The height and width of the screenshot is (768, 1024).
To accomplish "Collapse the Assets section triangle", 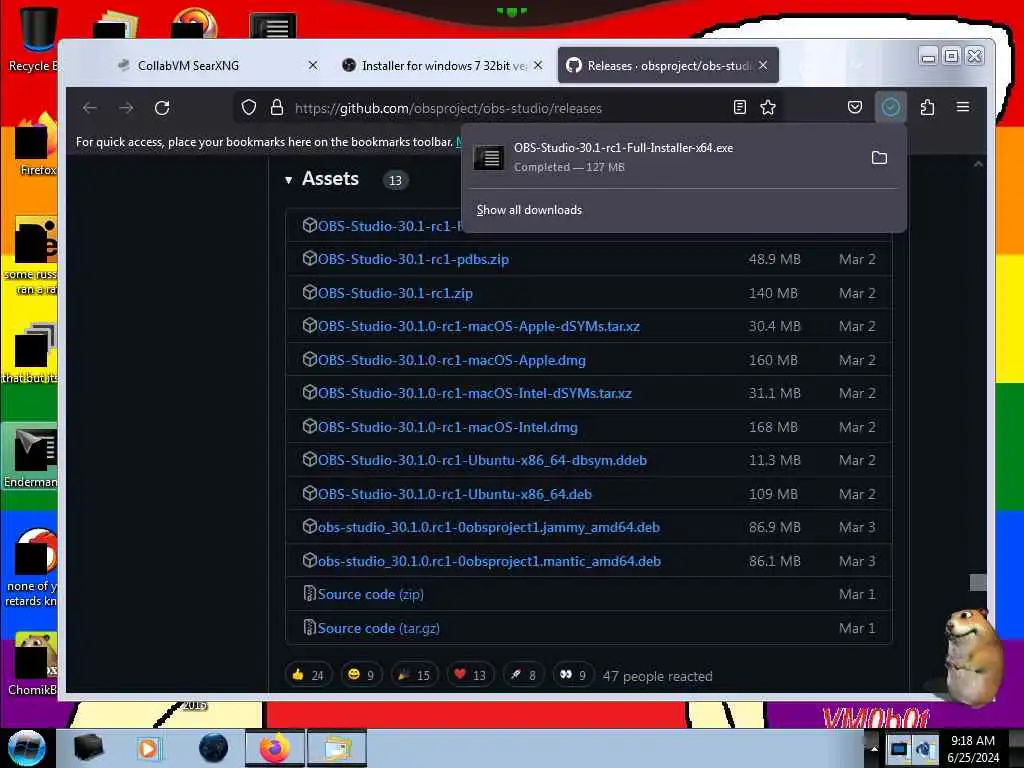I will (288, 180).
